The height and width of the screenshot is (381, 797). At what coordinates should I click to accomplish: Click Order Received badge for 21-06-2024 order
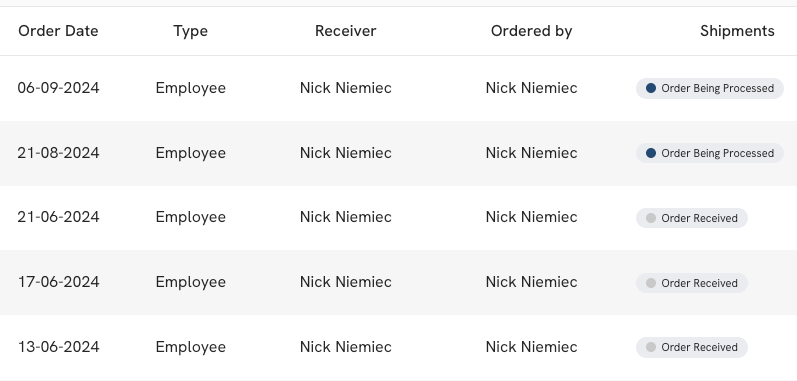[692, 218]
